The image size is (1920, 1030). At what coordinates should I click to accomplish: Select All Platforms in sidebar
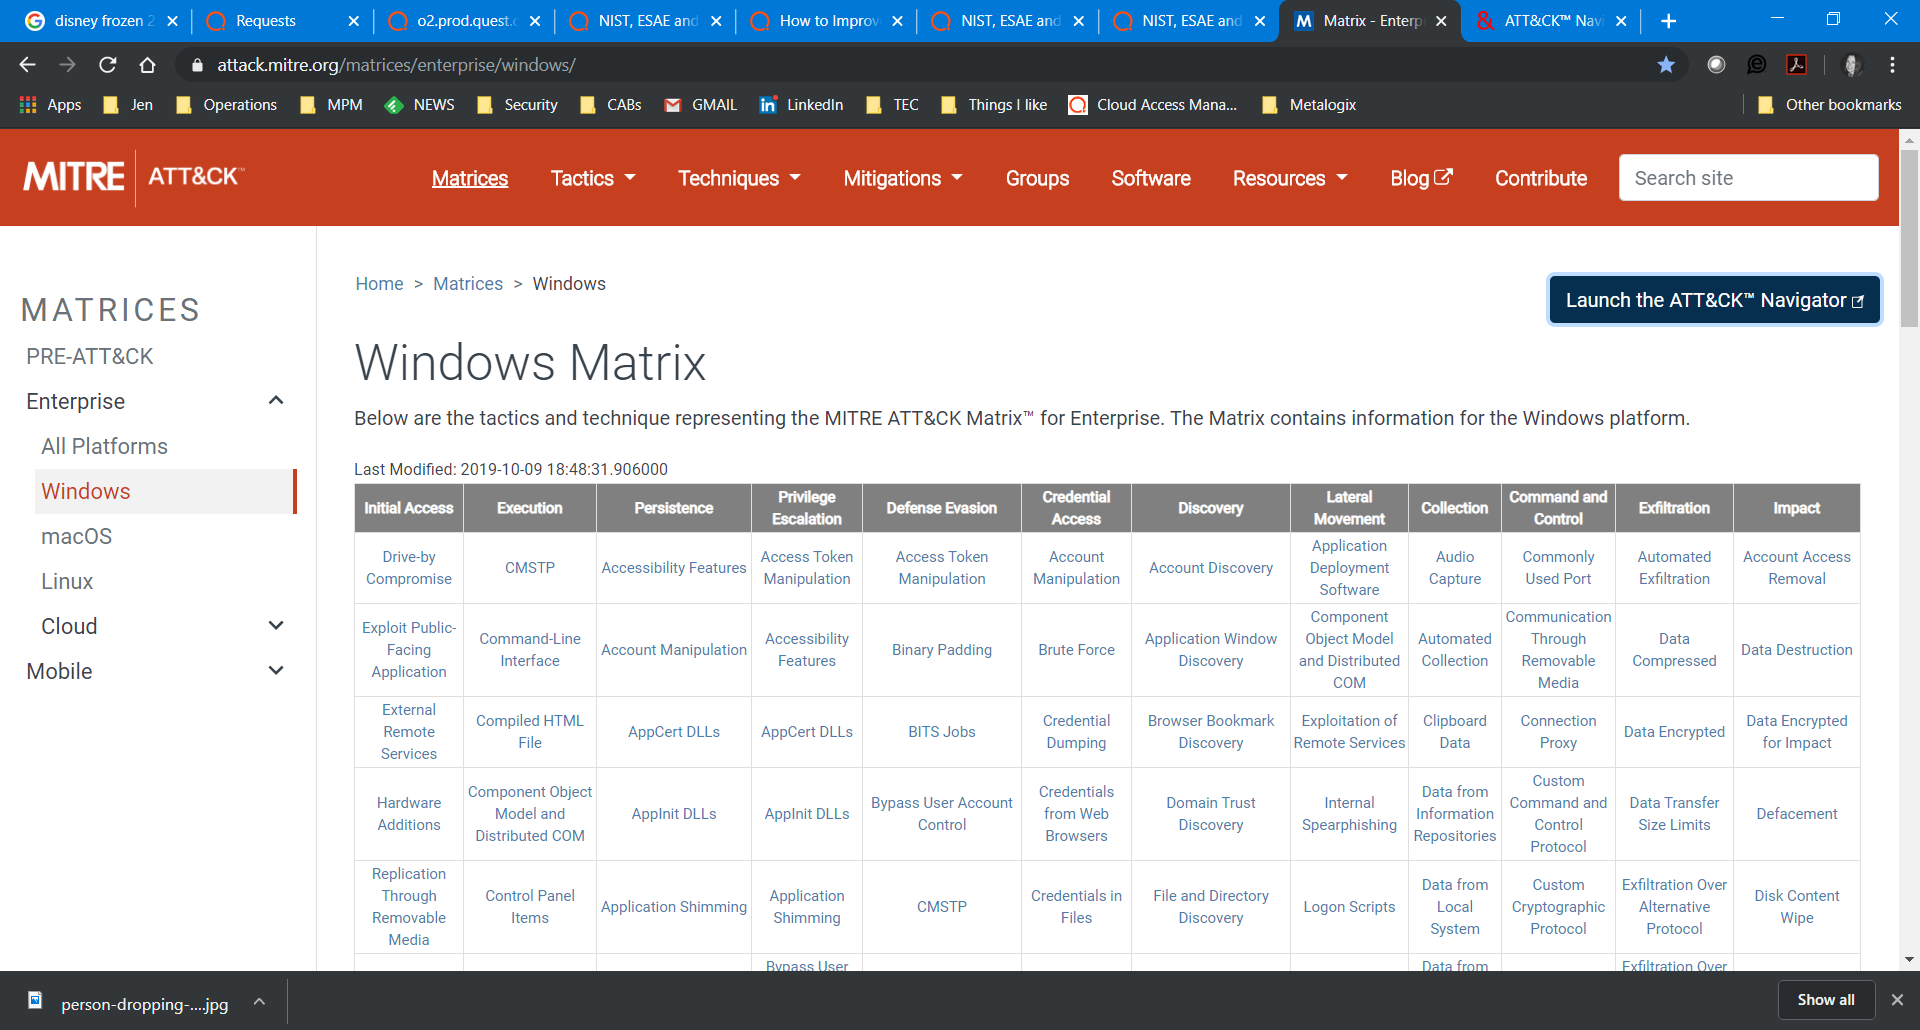click(x=104, y=446)
